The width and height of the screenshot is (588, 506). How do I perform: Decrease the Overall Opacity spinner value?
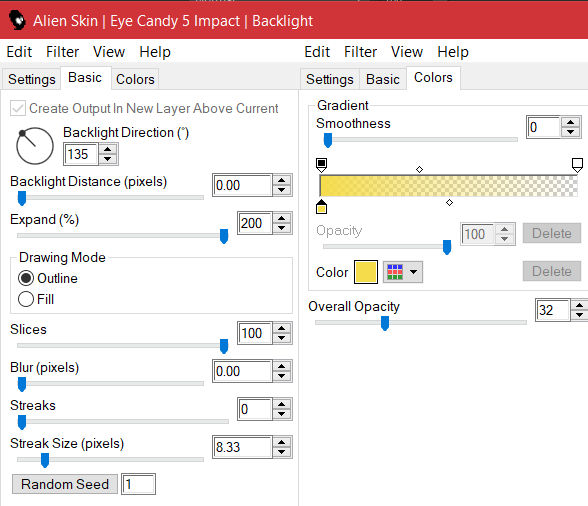pos(579,315)
